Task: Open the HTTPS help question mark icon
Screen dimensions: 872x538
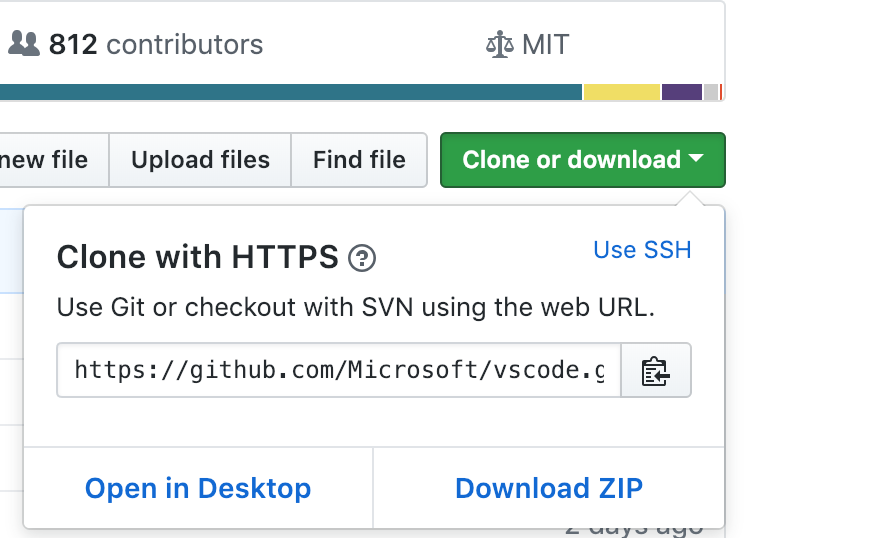Action: tap(362, 258)
